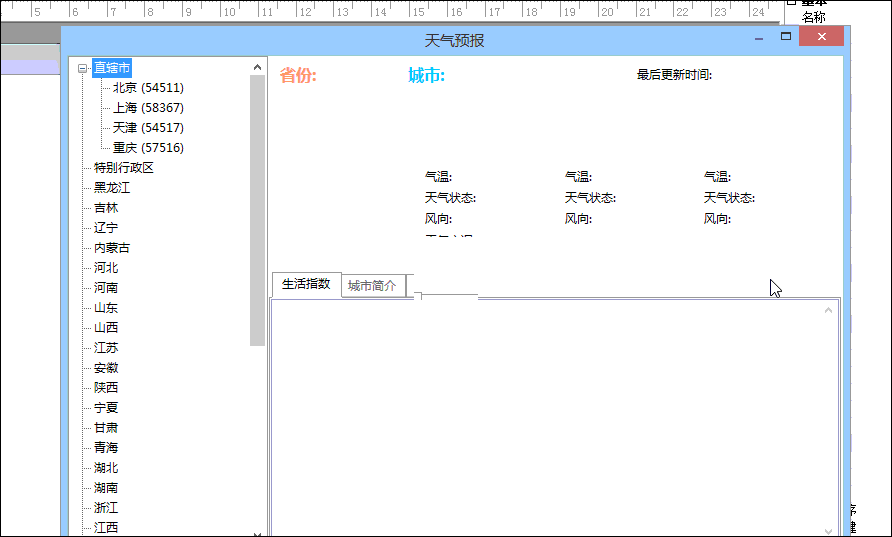892x537 pixels.
Task: Click the 最后更新时间: label
Action: [674, 75]
